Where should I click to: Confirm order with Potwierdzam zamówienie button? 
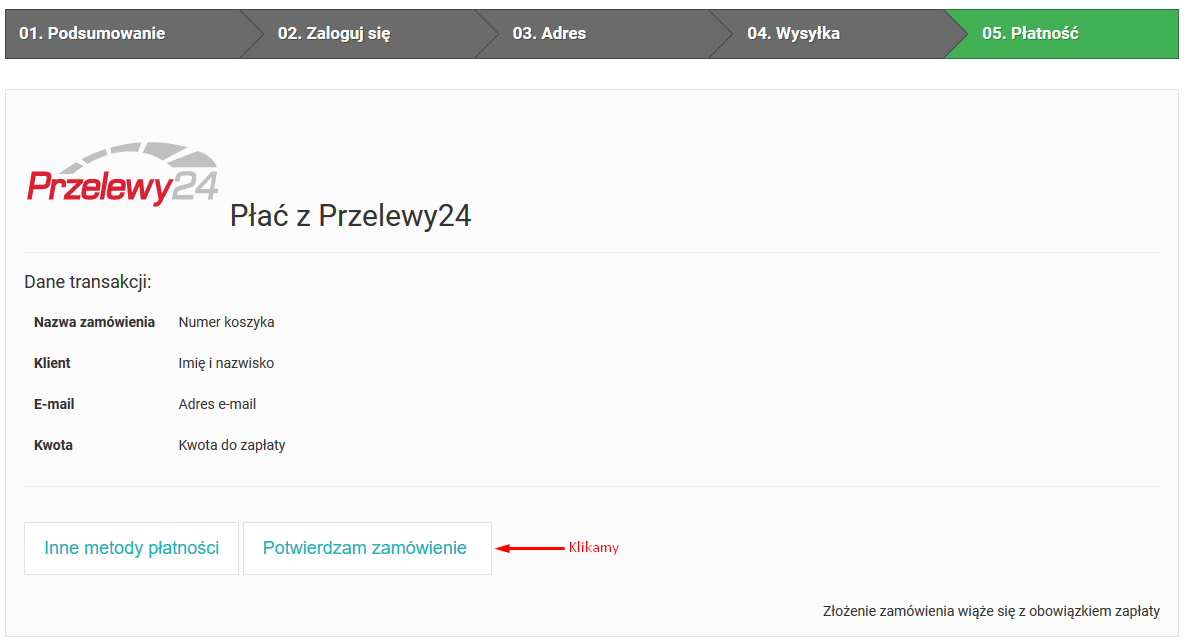(x=368, y=548)
